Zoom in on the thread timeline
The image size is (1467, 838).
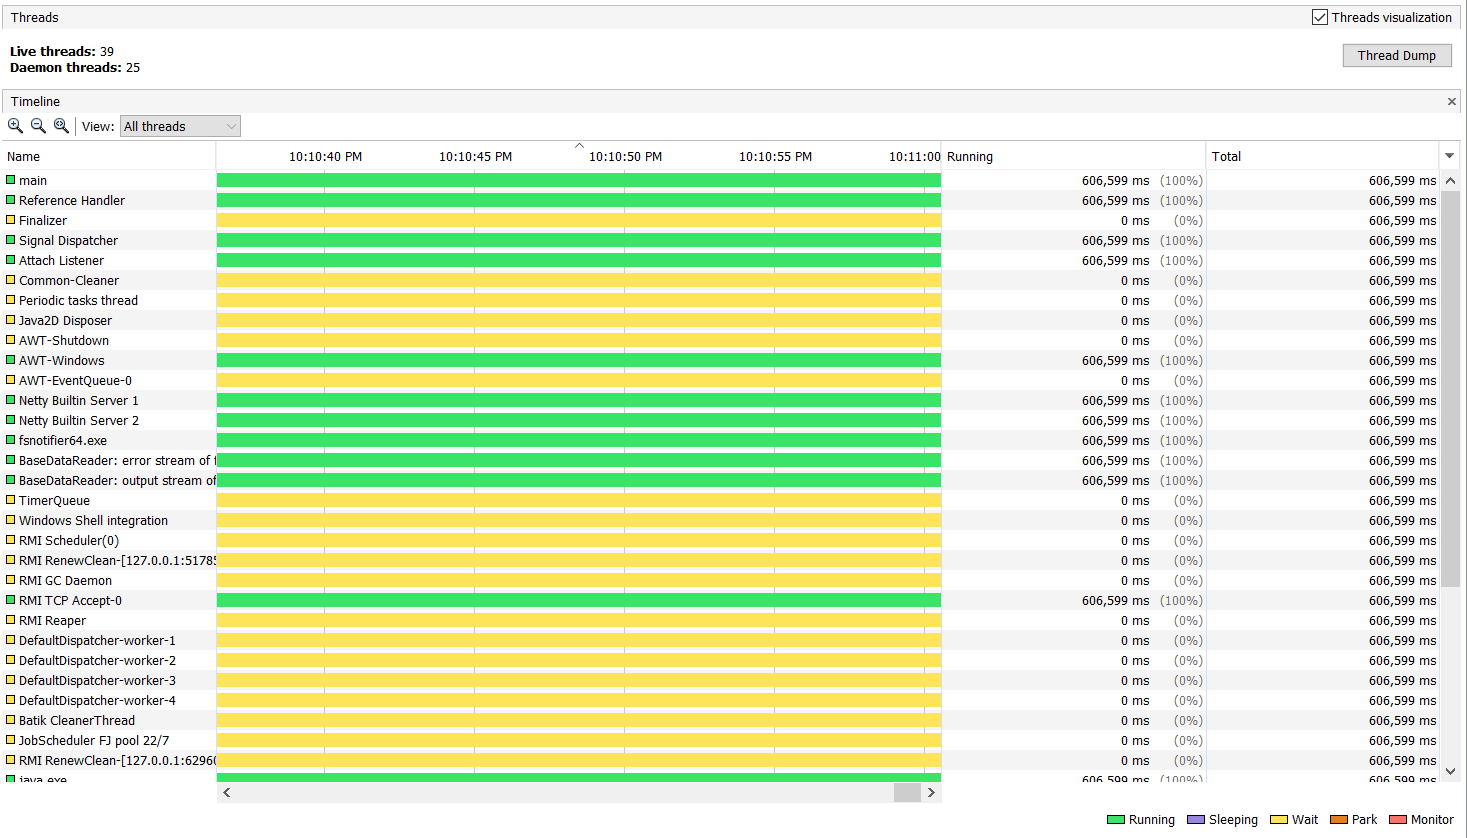(15, 126)
